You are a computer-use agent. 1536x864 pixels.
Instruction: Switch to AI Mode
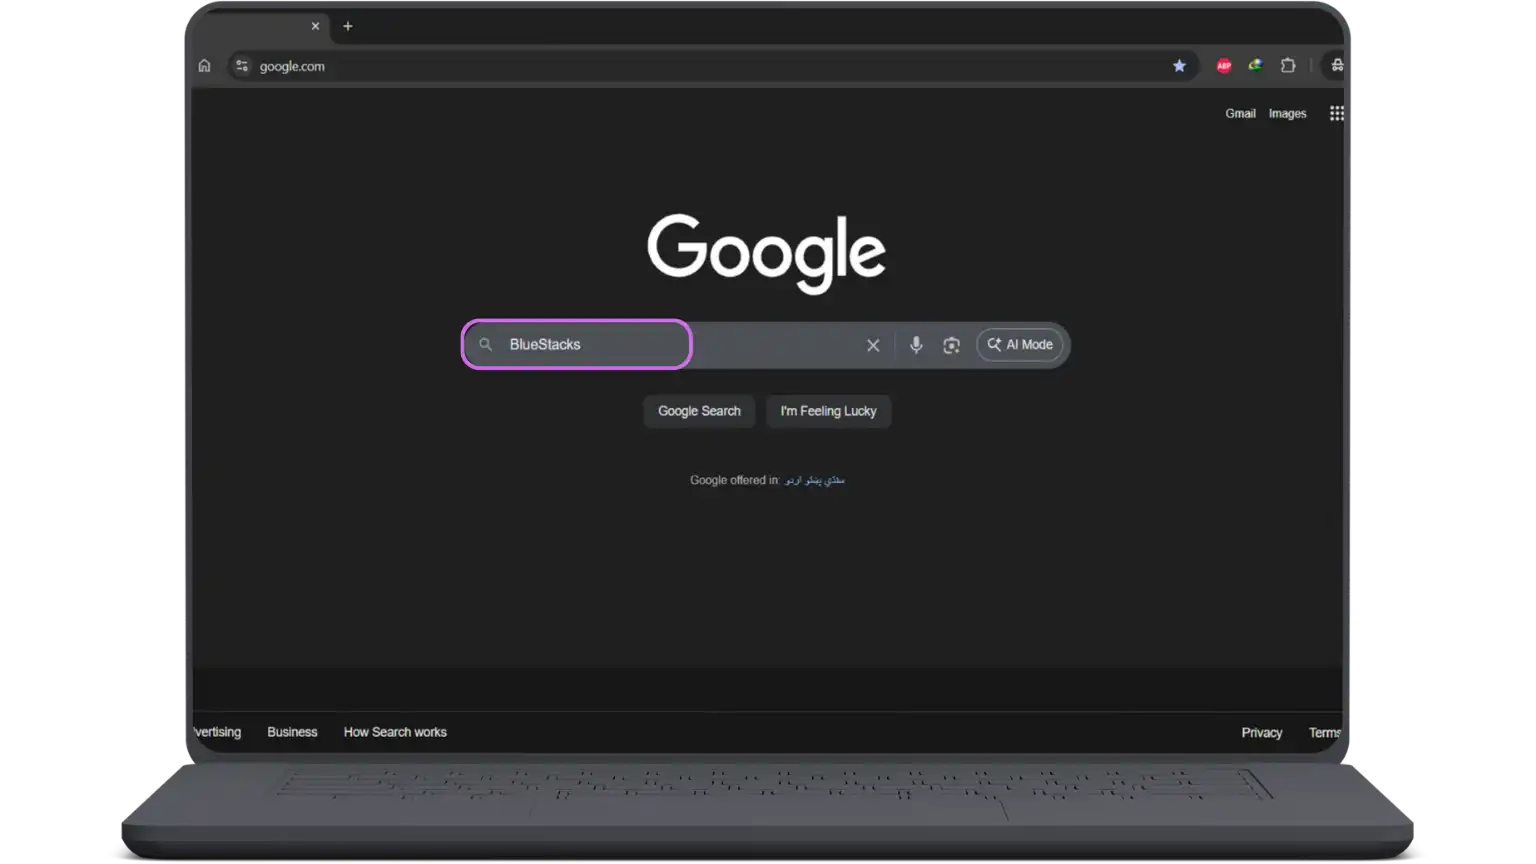pyautogui.click(x=1020, y=345)
